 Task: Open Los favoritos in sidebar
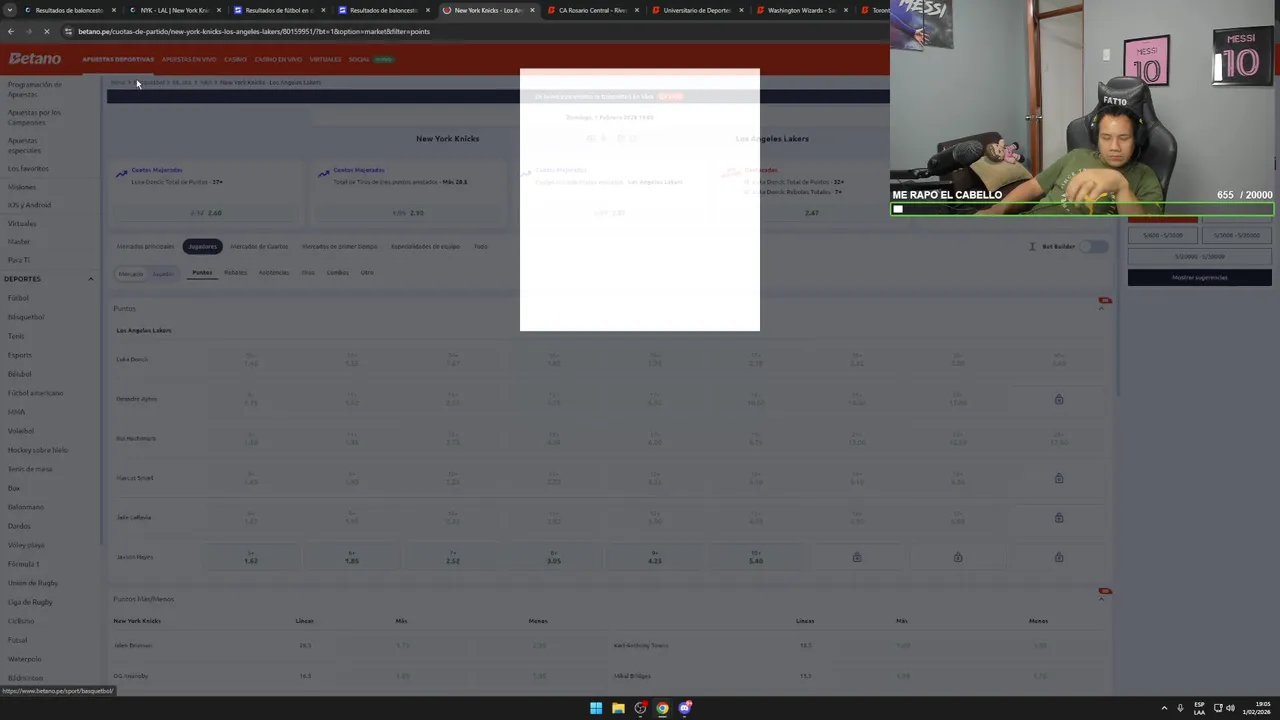coord(28,168)
